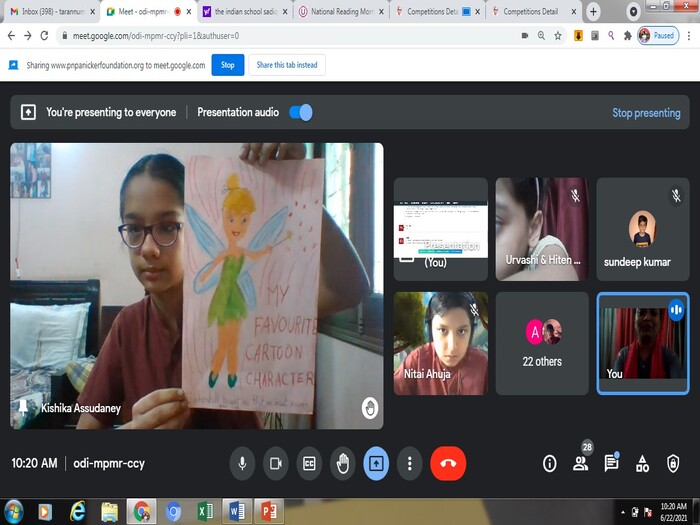Raise hand in Meet toolbar
This screenshot has width=700, height=525.
(x=342, y=463)
